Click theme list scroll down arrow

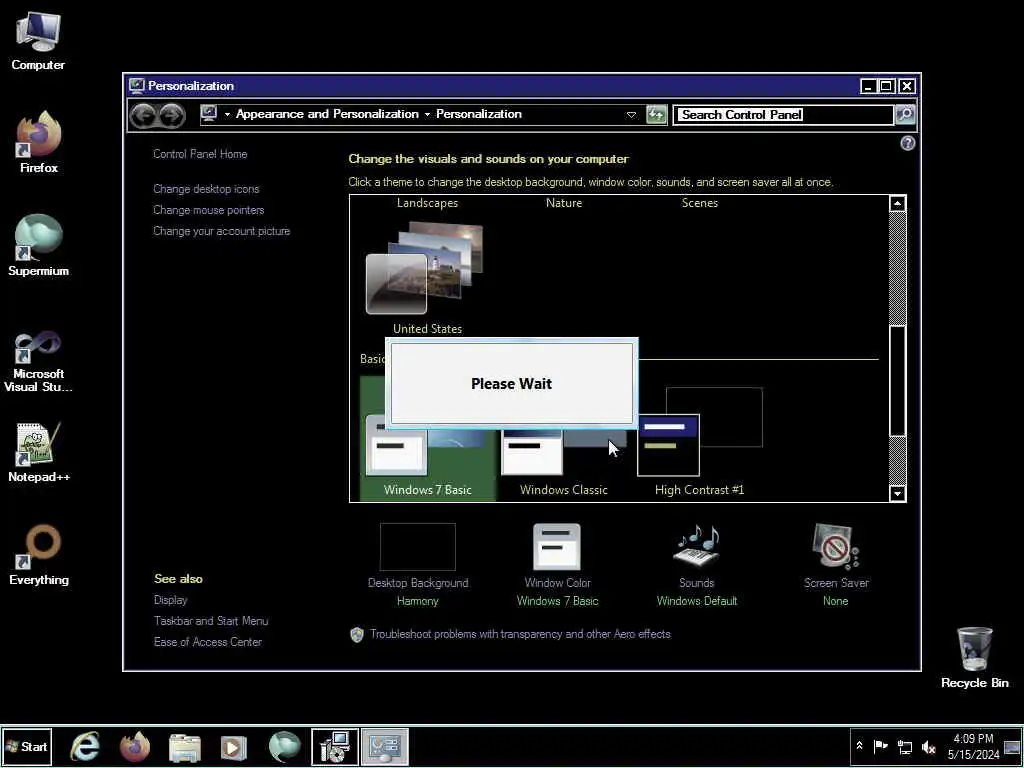click(897, 493)
